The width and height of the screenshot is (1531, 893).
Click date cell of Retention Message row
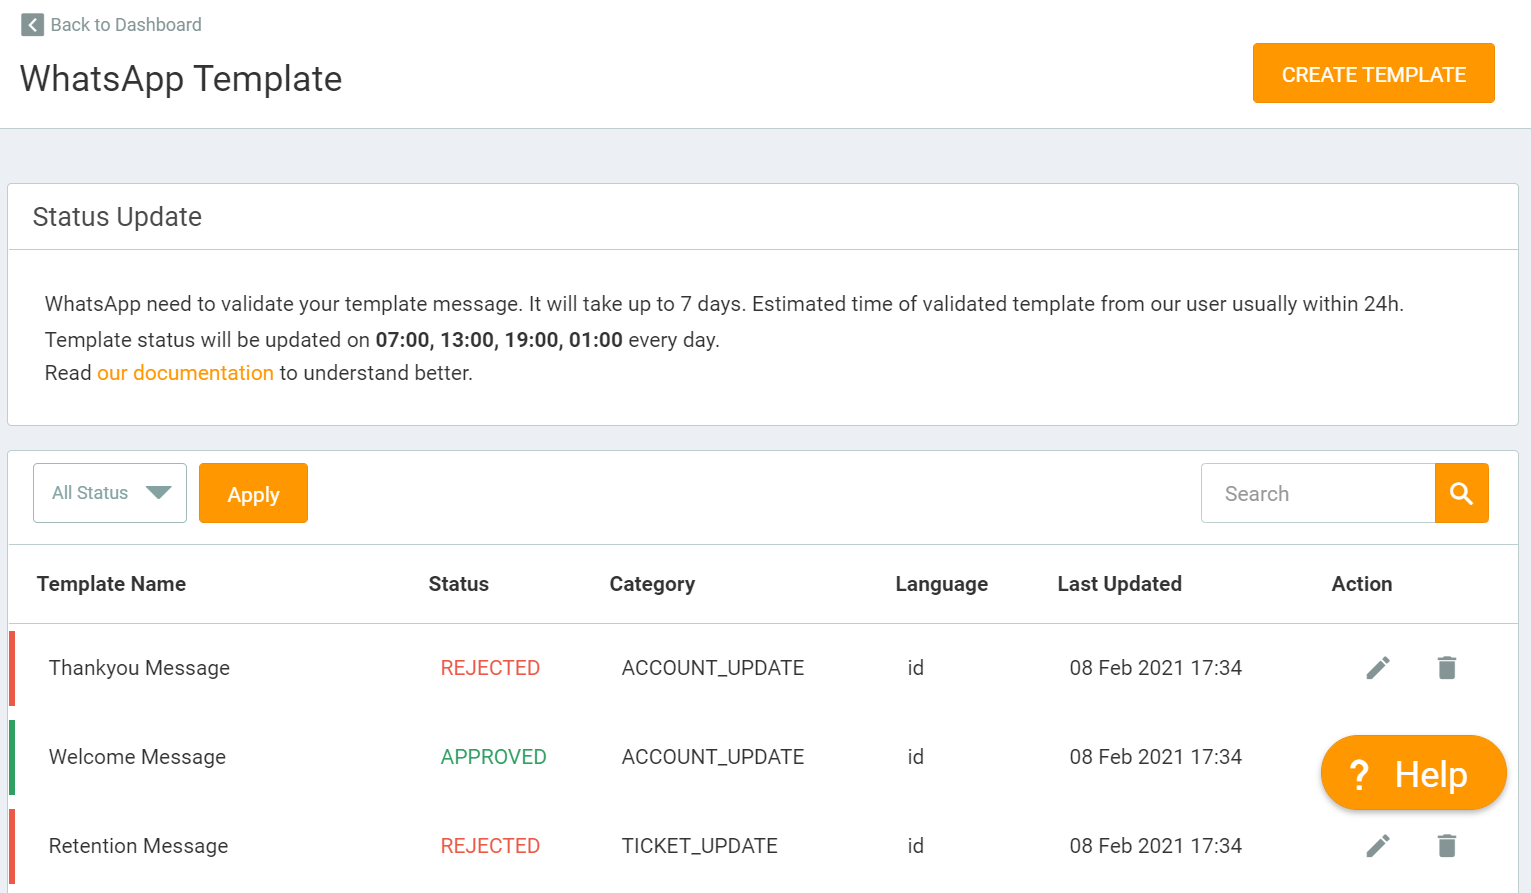(1156, 846)
